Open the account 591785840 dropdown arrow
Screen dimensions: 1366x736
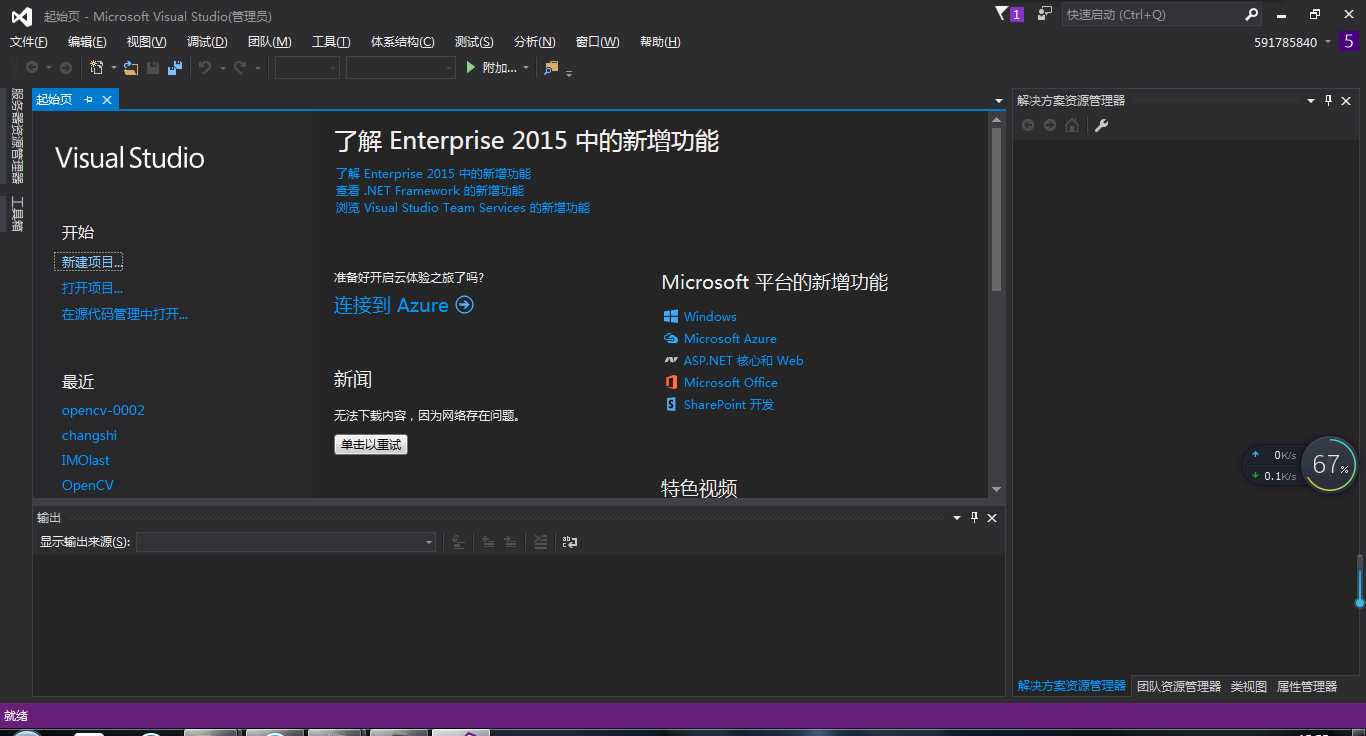[x=1328, y=42]
